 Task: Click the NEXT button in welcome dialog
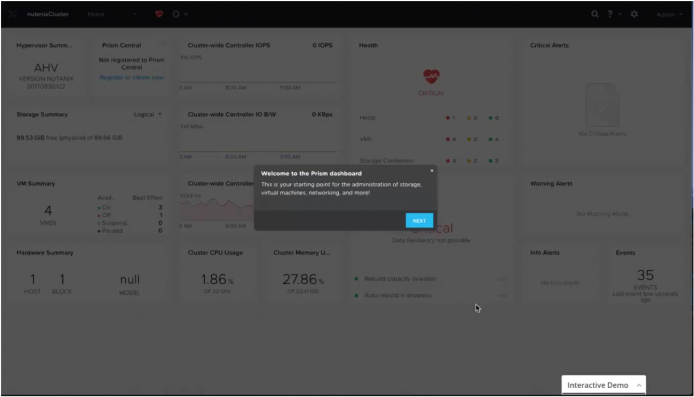[419, 220]
